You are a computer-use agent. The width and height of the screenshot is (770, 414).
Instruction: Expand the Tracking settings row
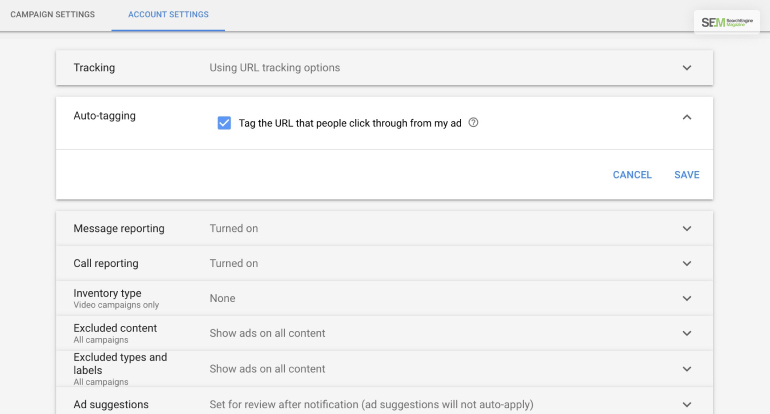(x=686, y=68)
